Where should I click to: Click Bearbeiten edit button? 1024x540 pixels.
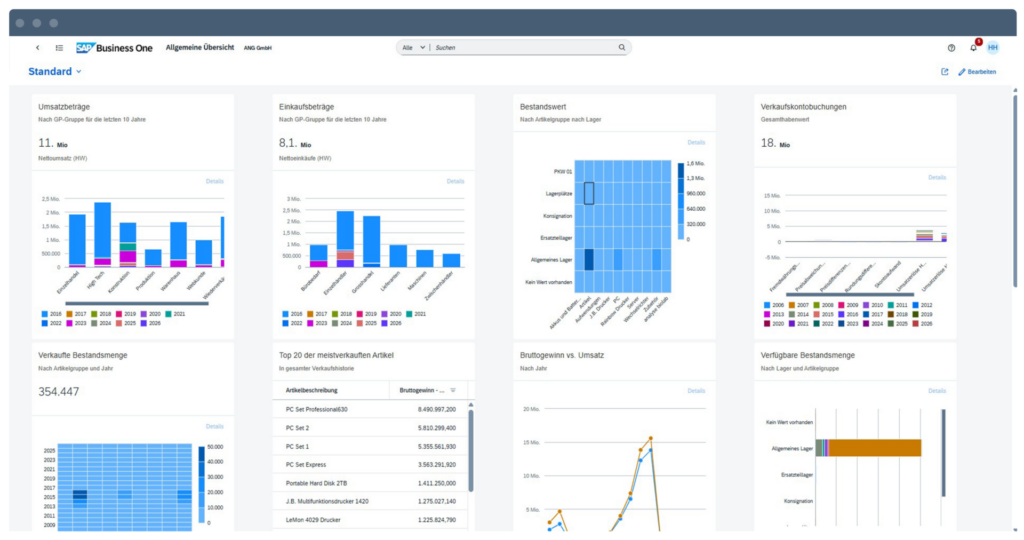click(977, 72)
